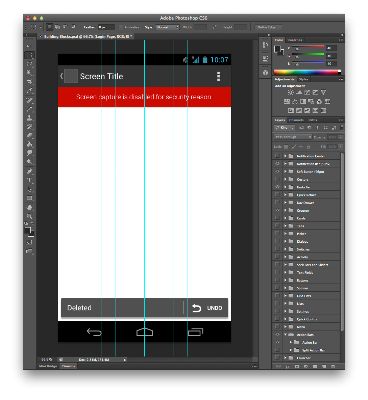The height and width of the screenshot is (400, 368).
Task: Hide the Action Bar layer group
Action: click(x=277, y=342)
